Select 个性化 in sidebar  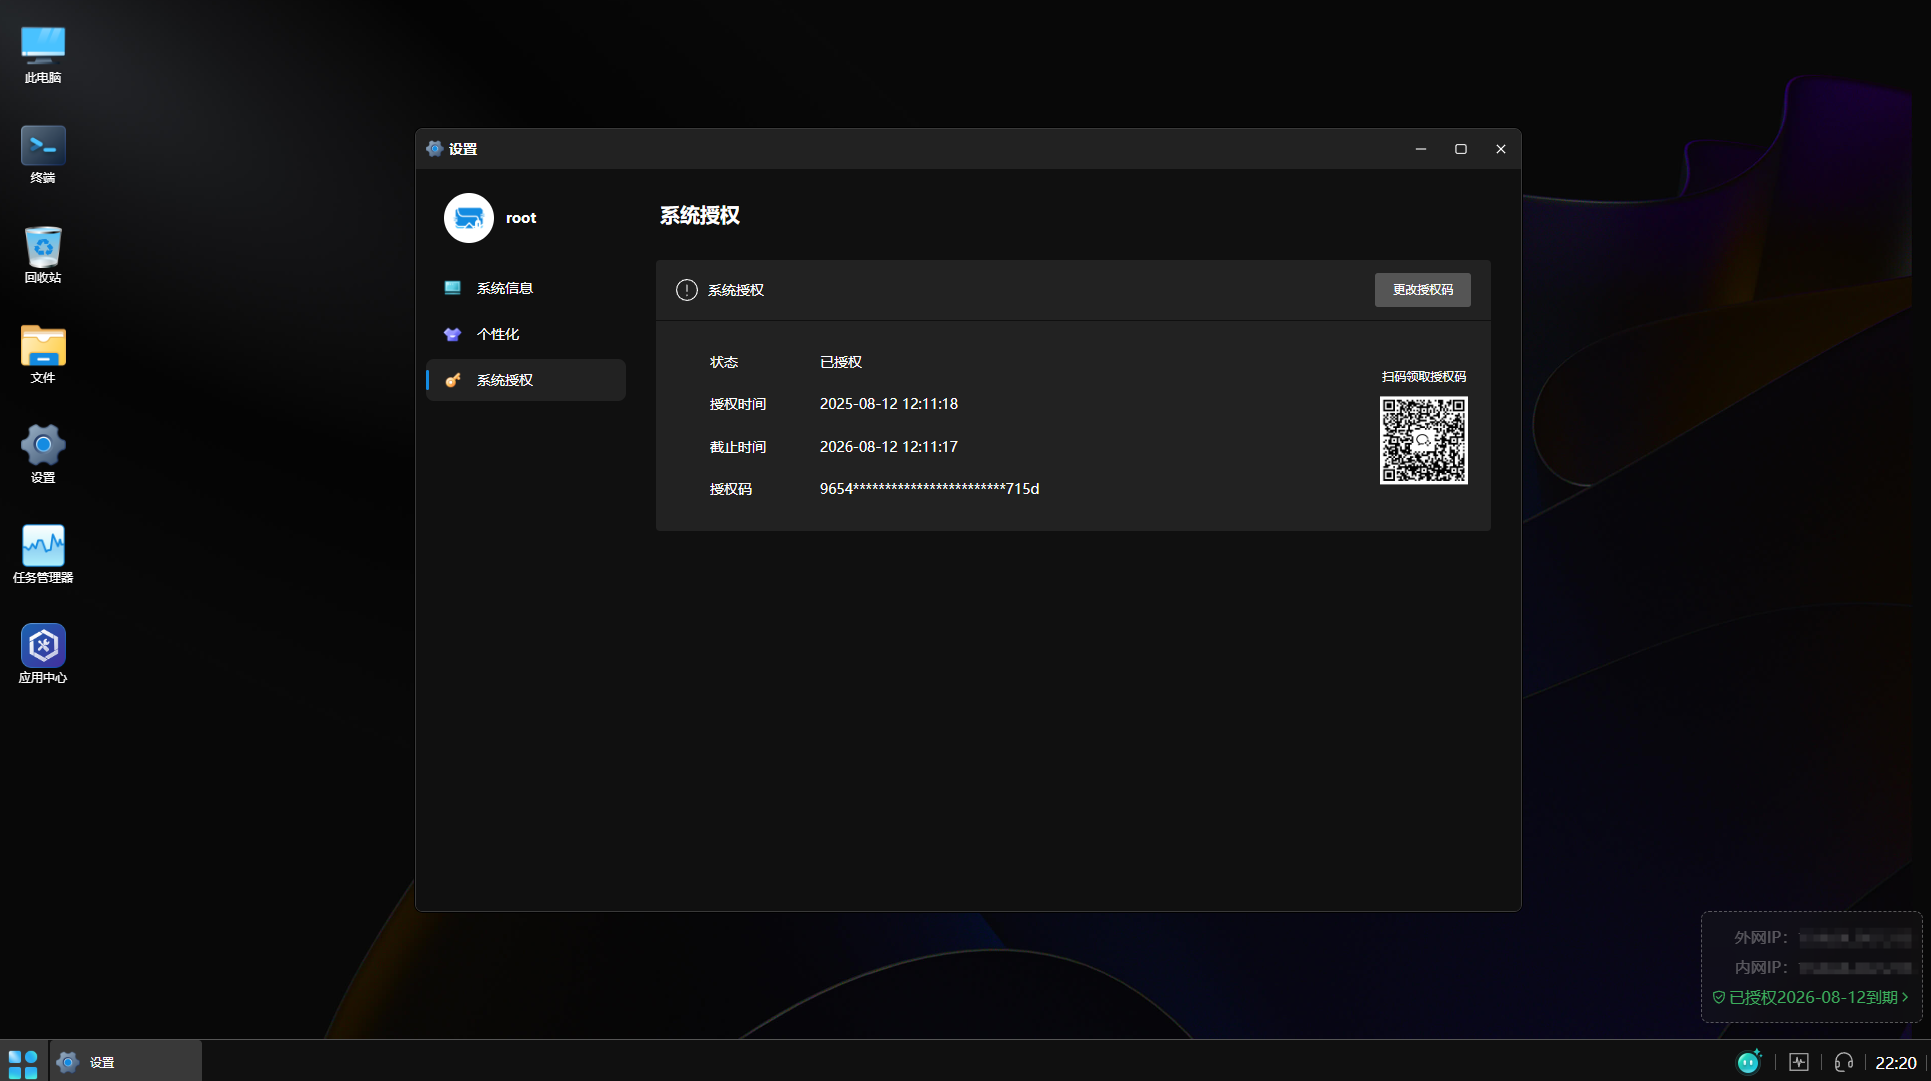[497, 334]
